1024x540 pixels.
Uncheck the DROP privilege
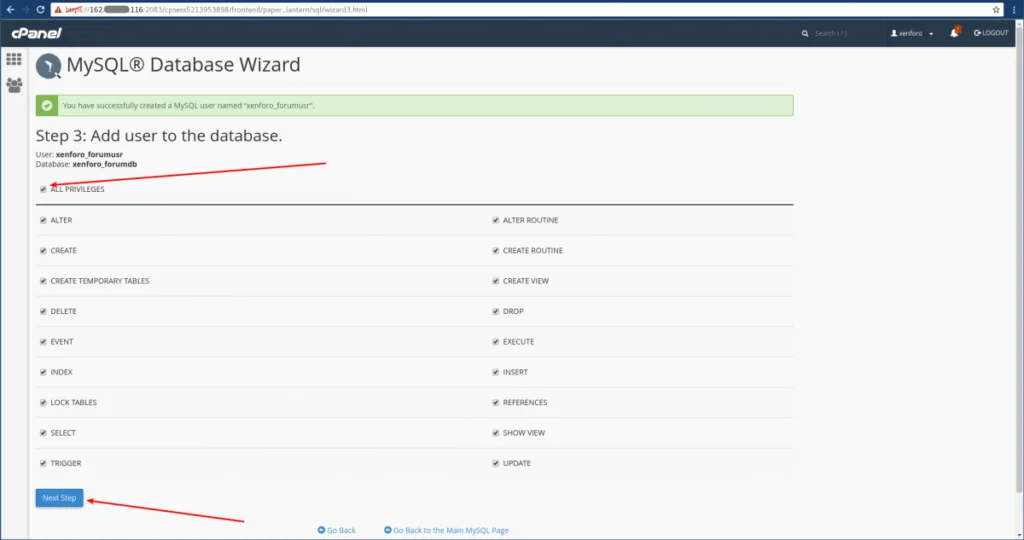click(495, 311)
